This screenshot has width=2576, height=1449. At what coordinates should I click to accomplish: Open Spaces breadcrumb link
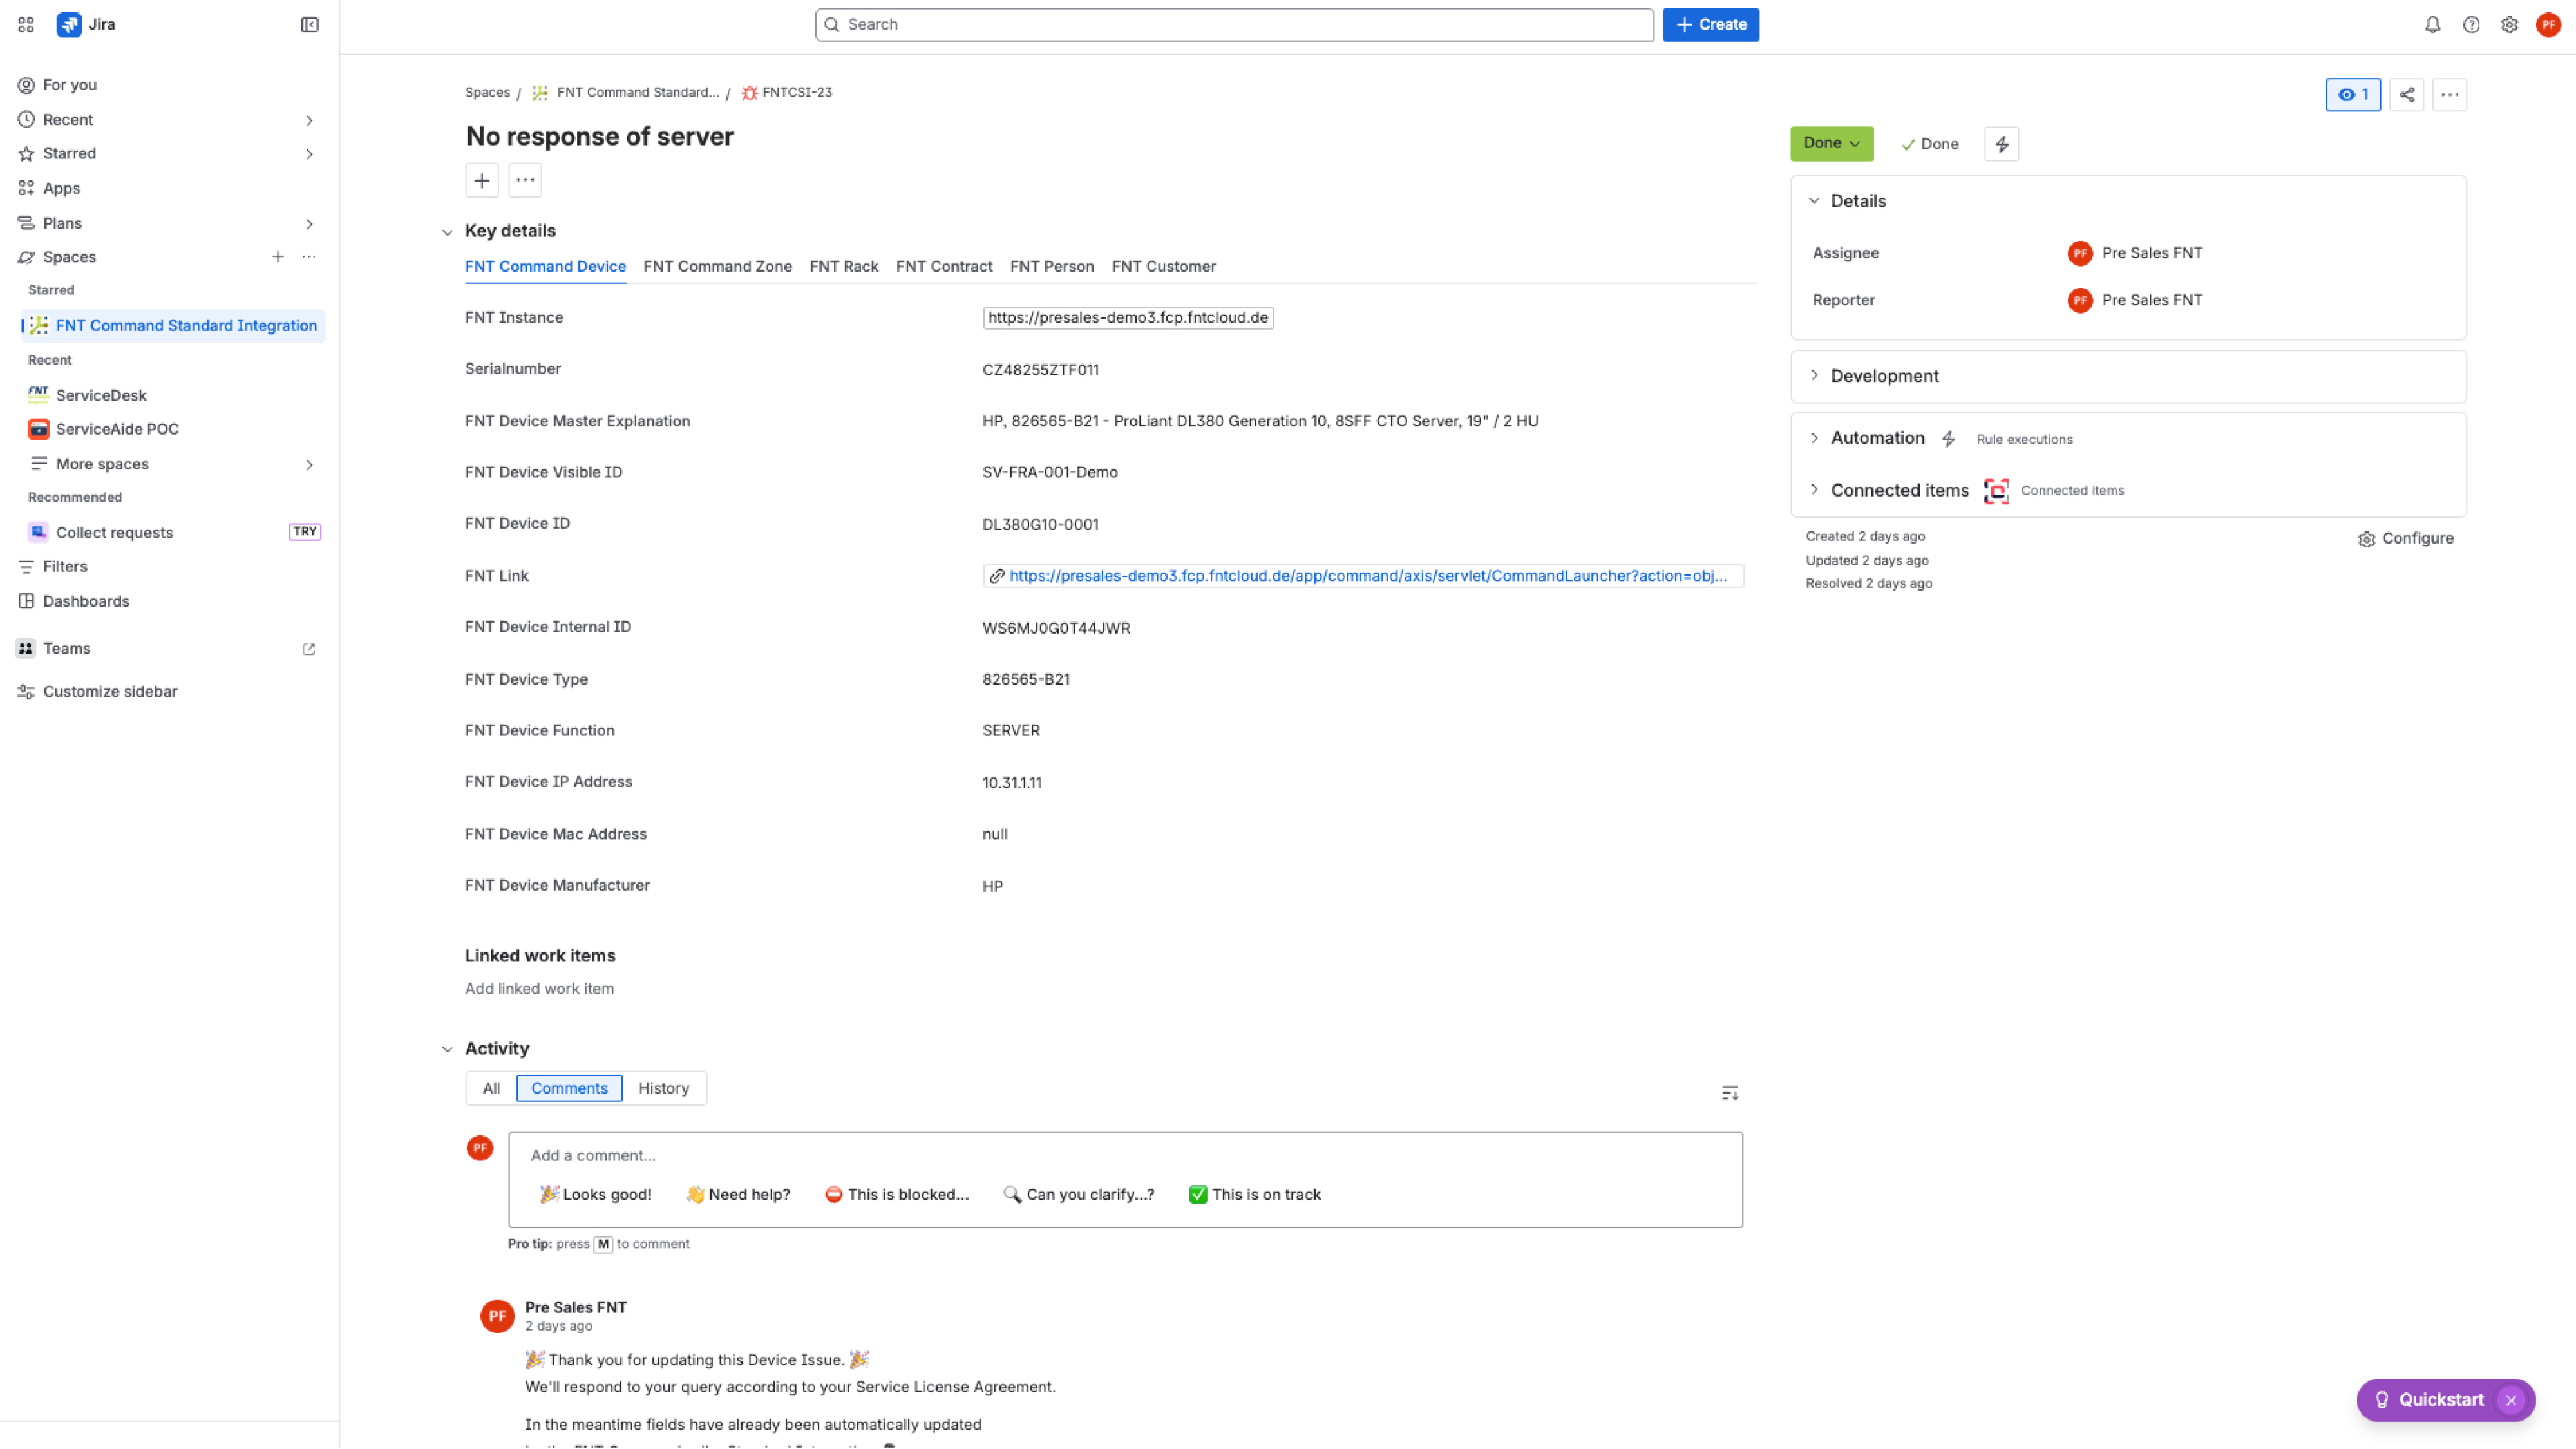coord(487,93)
